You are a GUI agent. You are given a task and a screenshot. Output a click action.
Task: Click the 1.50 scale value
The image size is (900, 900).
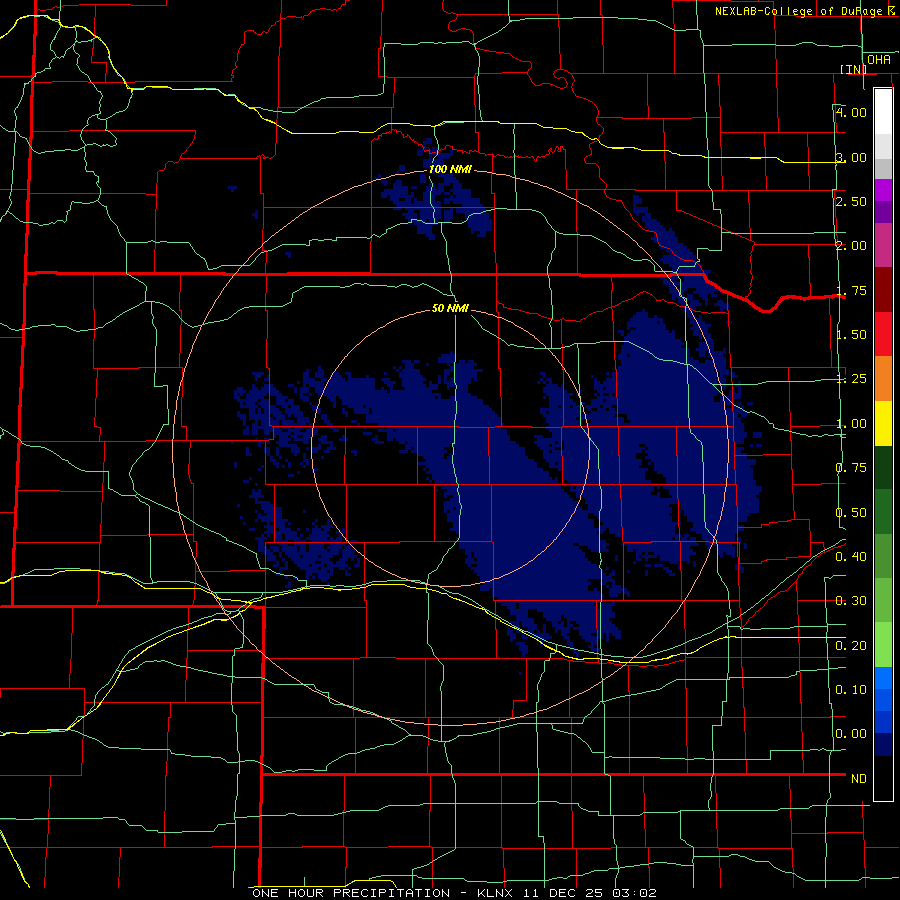[851, 335]
